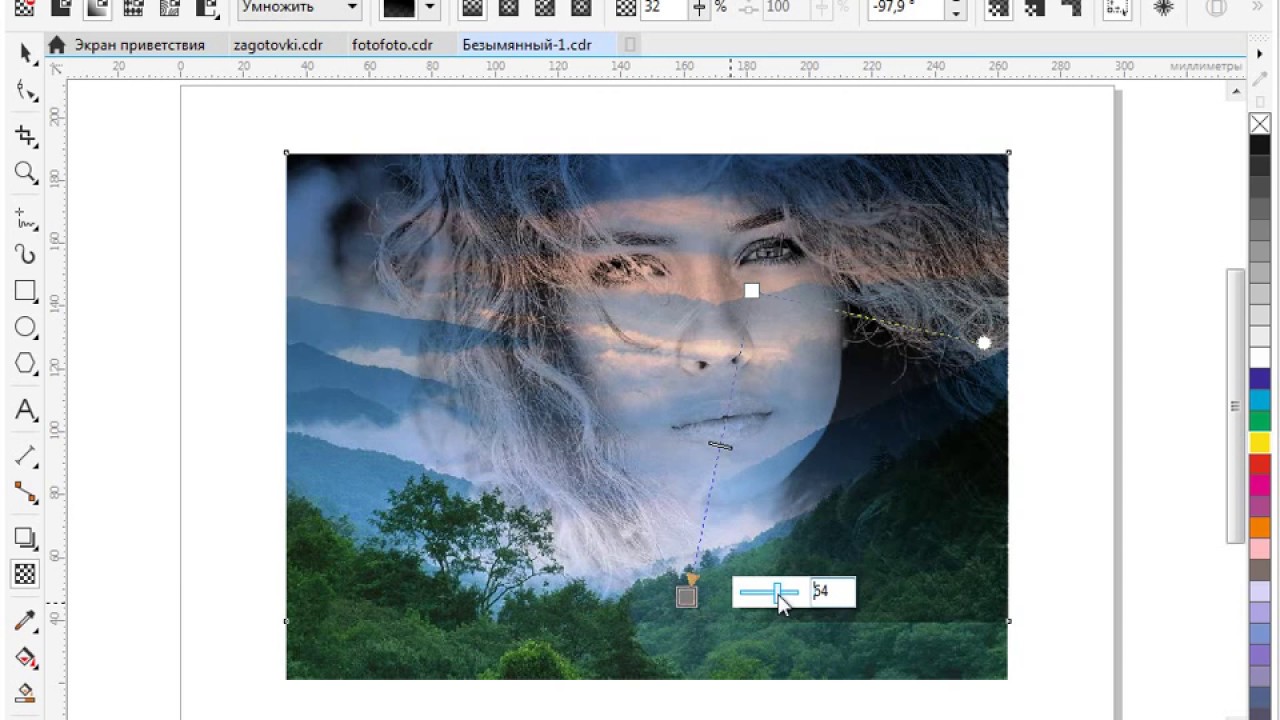Pick the green palette swatch
Screen dimensions: 1280x720
coord(1259,421)
